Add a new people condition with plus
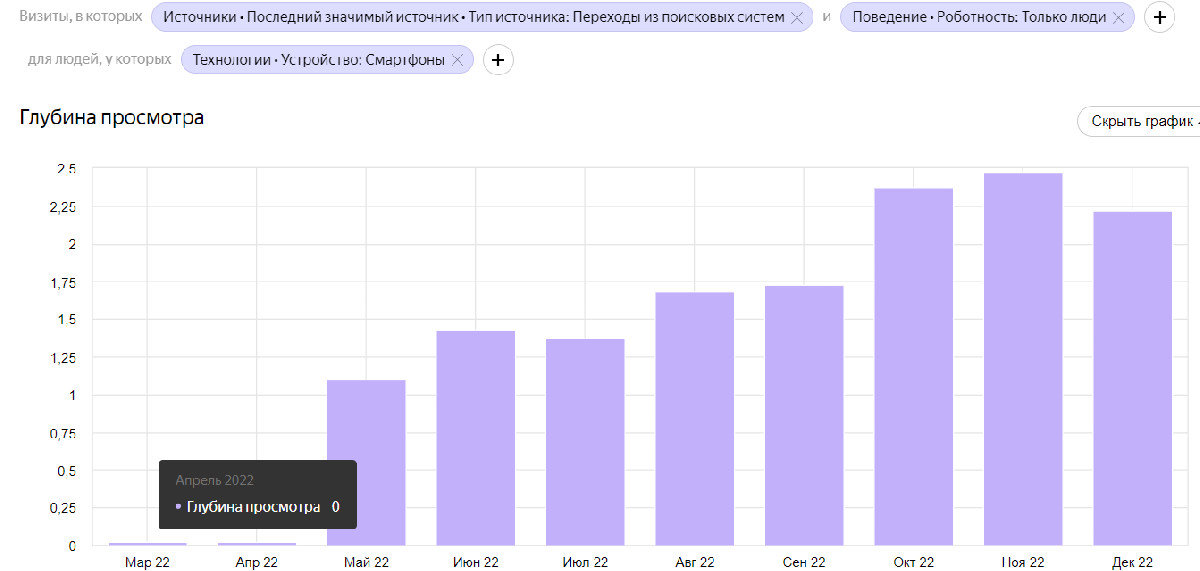The image size is (1200, 571). (x=498, y=60)
